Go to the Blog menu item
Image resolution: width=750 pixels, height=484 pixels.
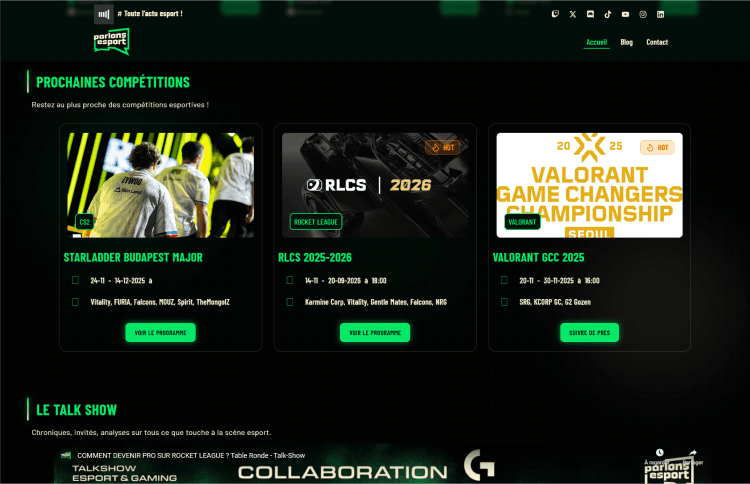pos(627,42)
